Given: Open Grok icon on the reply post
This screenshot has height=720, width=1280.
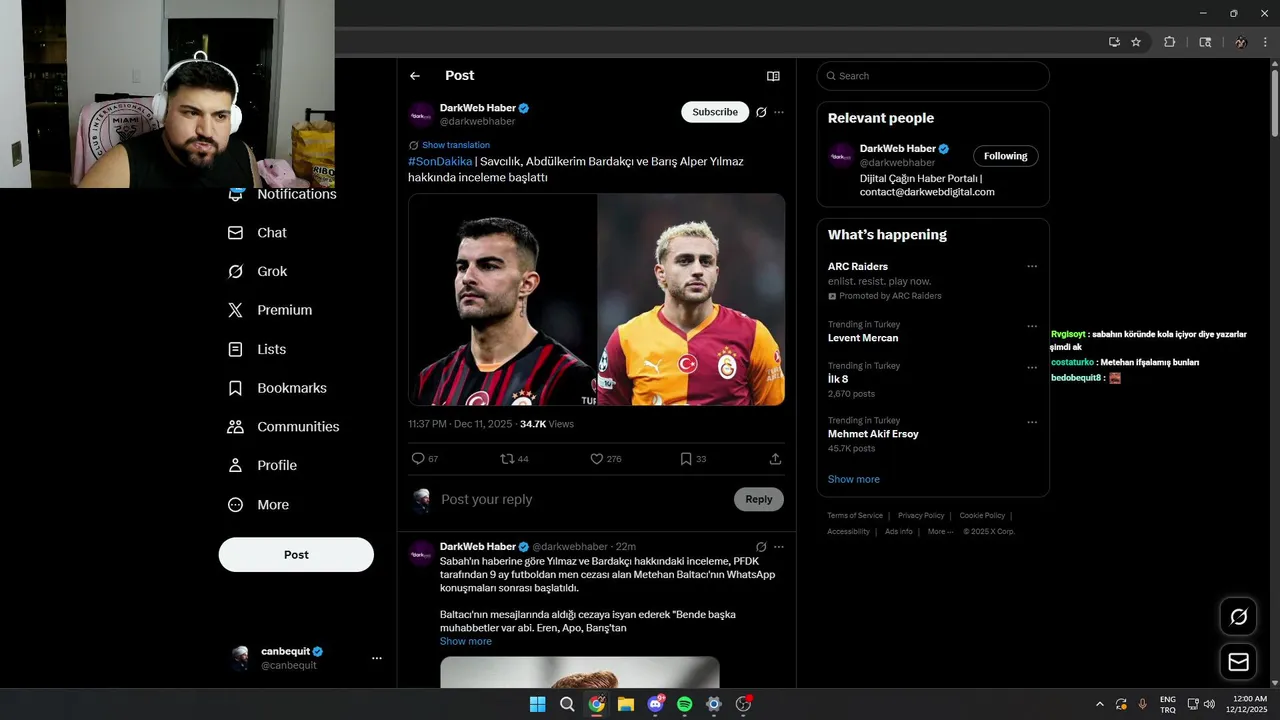Looking at the screenshot, I should point(761,547).
